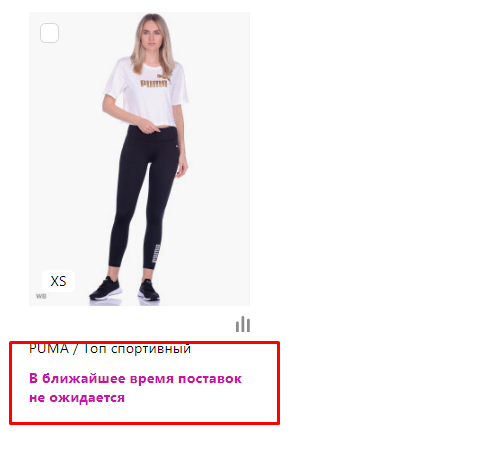Click the 'В ближайшее время поставок' notice line
Image resolution: width=483 pixels, height=461 pixels.
135,379
